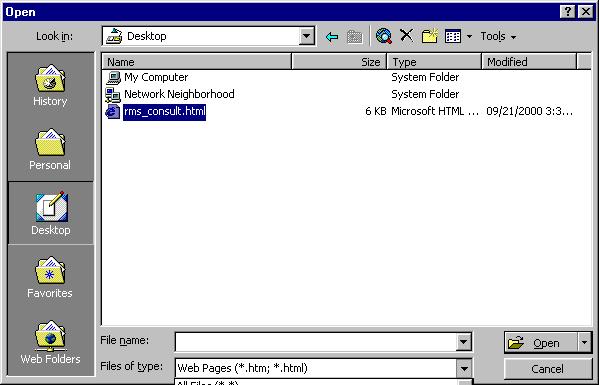The width and height of the screenshot is (599, 385).
Task: Sort by the Type column header
Action: pyautogui.click(x=434, y=62)
